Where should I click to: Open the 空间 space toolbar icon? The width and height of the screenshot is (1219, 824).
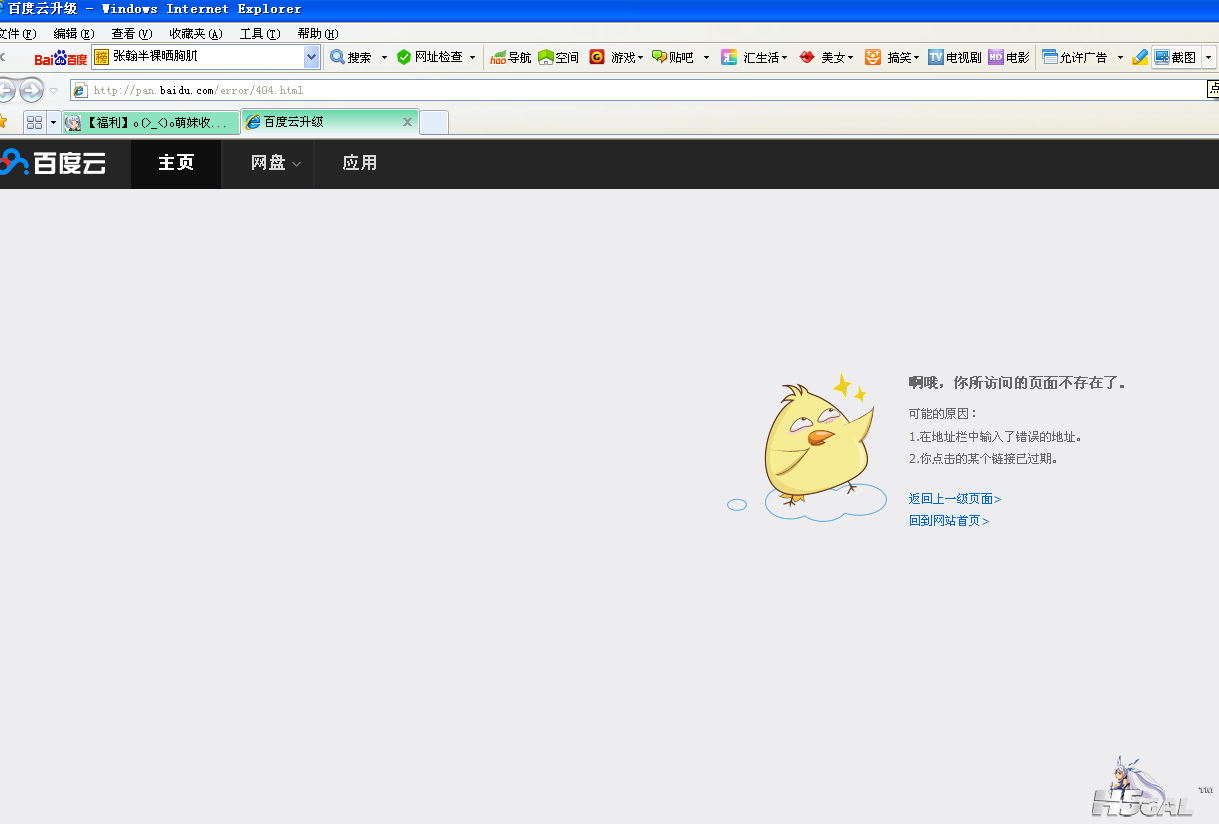558,58
